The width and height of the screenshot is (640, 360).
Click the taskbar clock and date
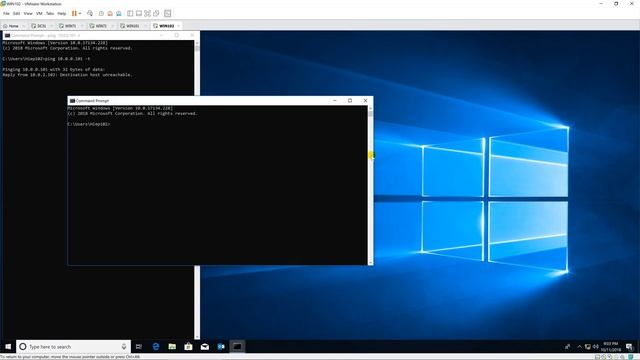coord(611,347)
